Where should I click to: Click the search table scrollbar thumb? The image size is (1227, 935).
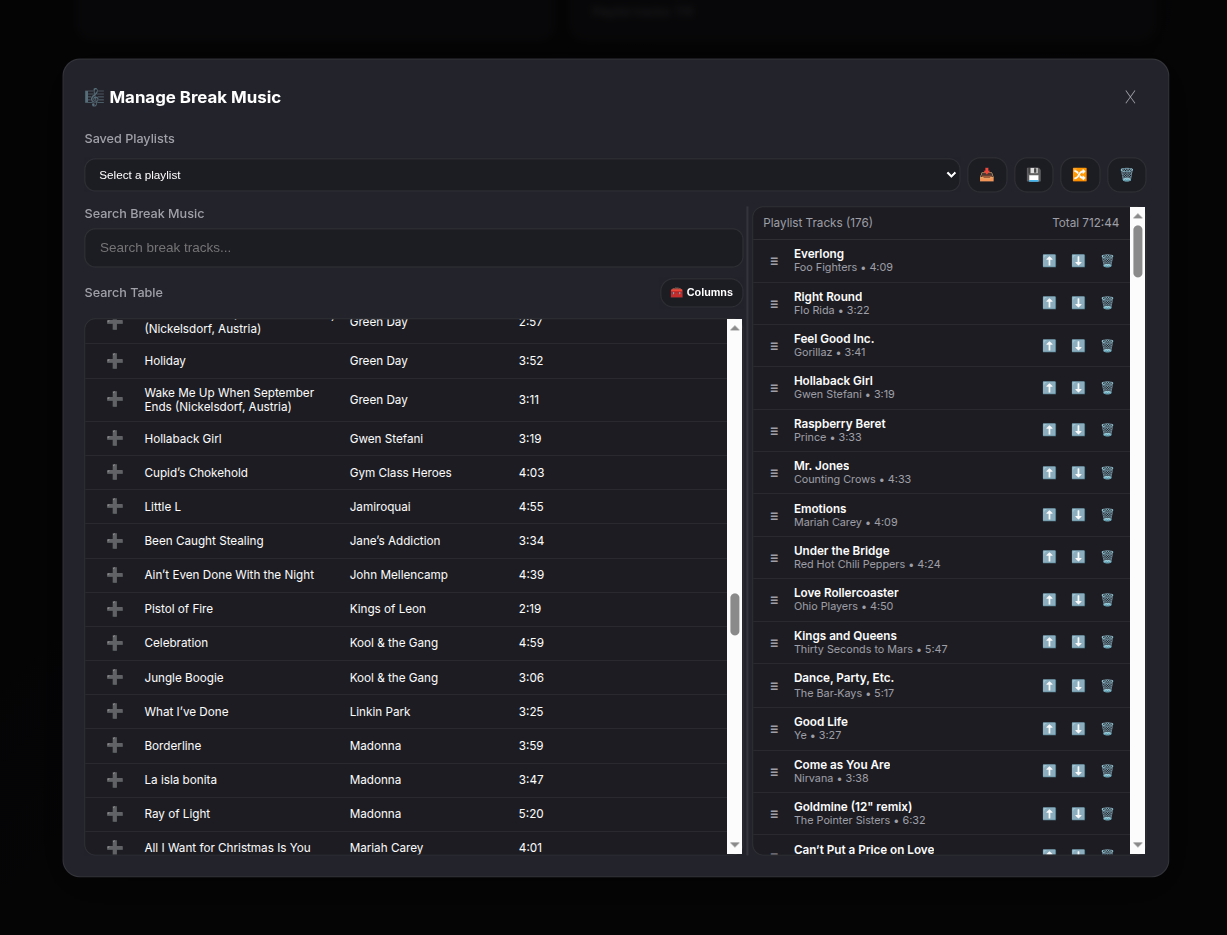point(735,614)
